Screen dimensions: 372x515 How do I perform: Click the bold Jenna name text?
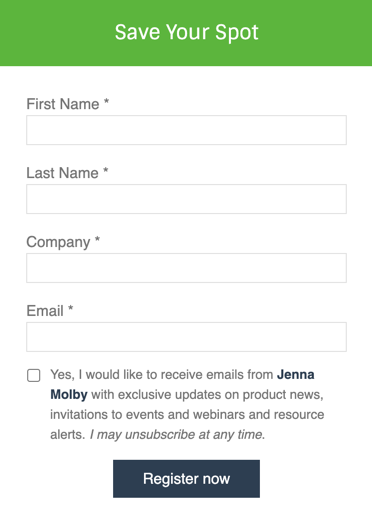tap(296, 375)
